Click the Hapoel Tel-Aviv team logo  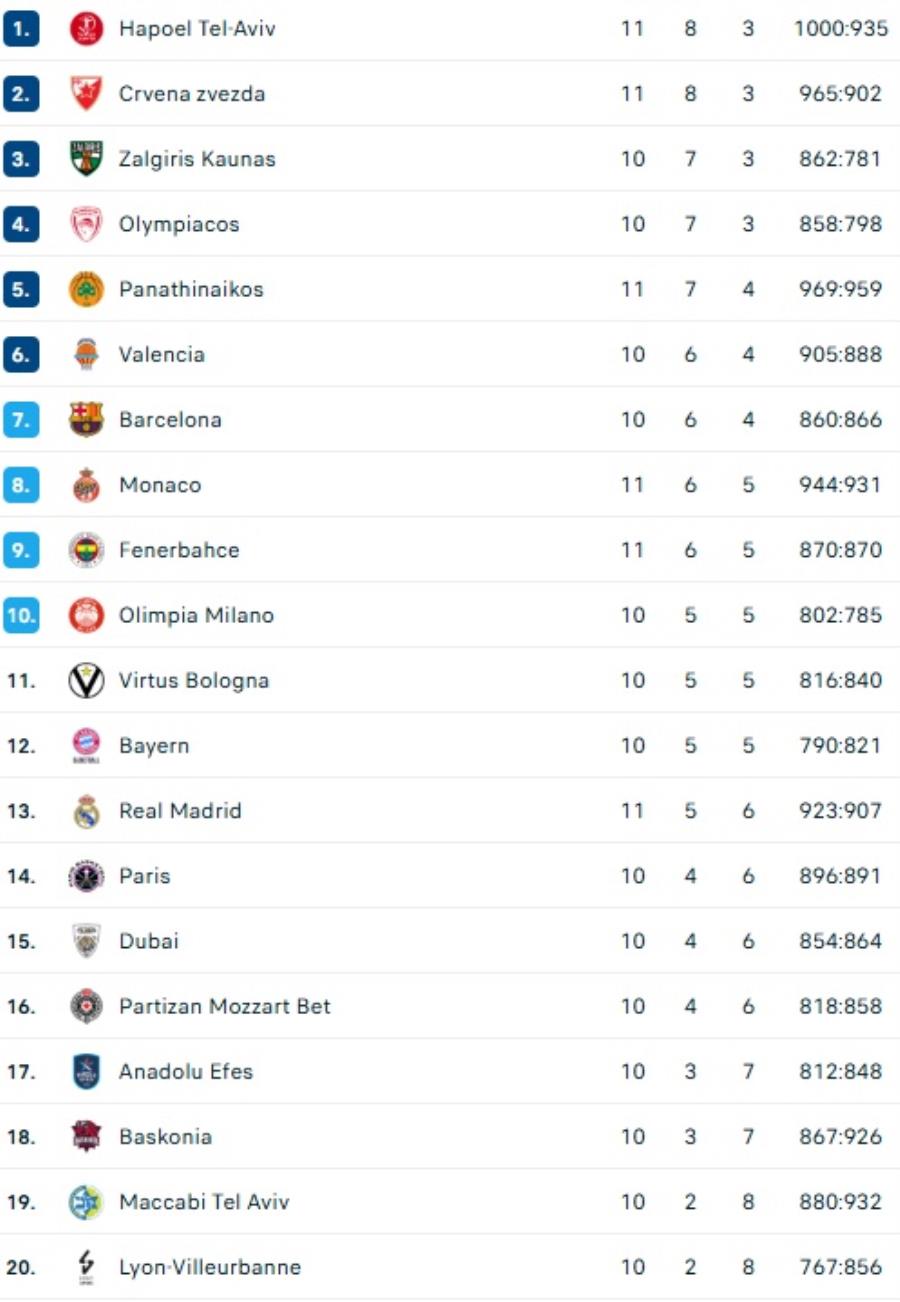click(86, 29)
